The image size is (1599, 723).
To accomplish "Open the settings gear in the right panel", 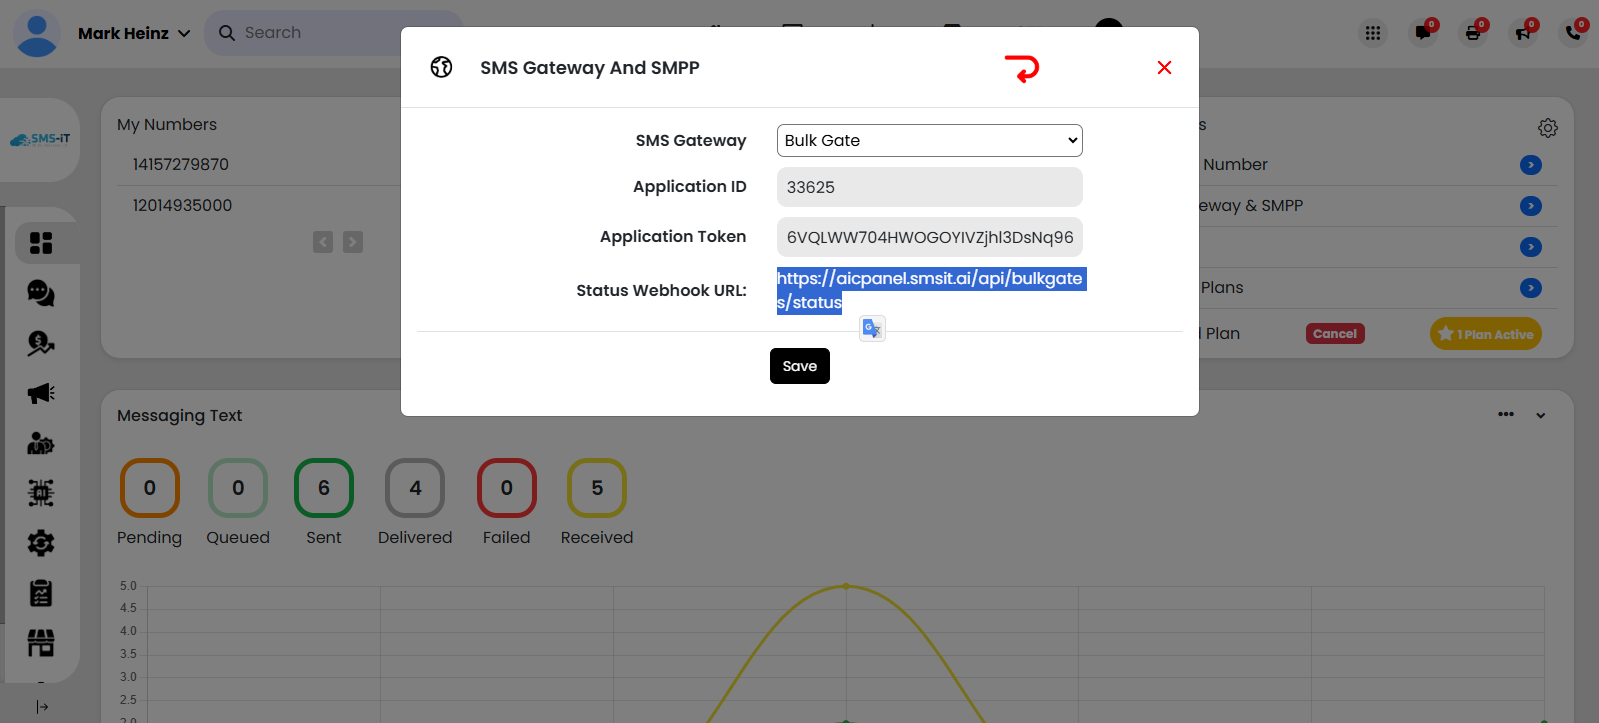I will 1548,128.
